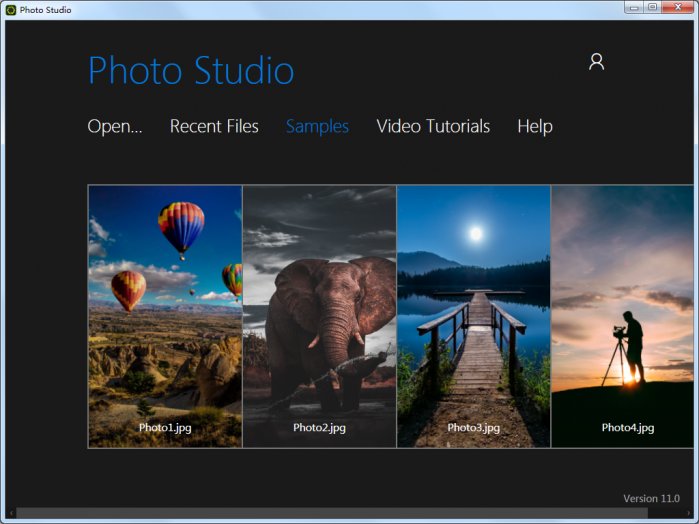This screenshot has width=699, height=524.
Task: Select the Samples tab
Action: [x=317, y=126]
